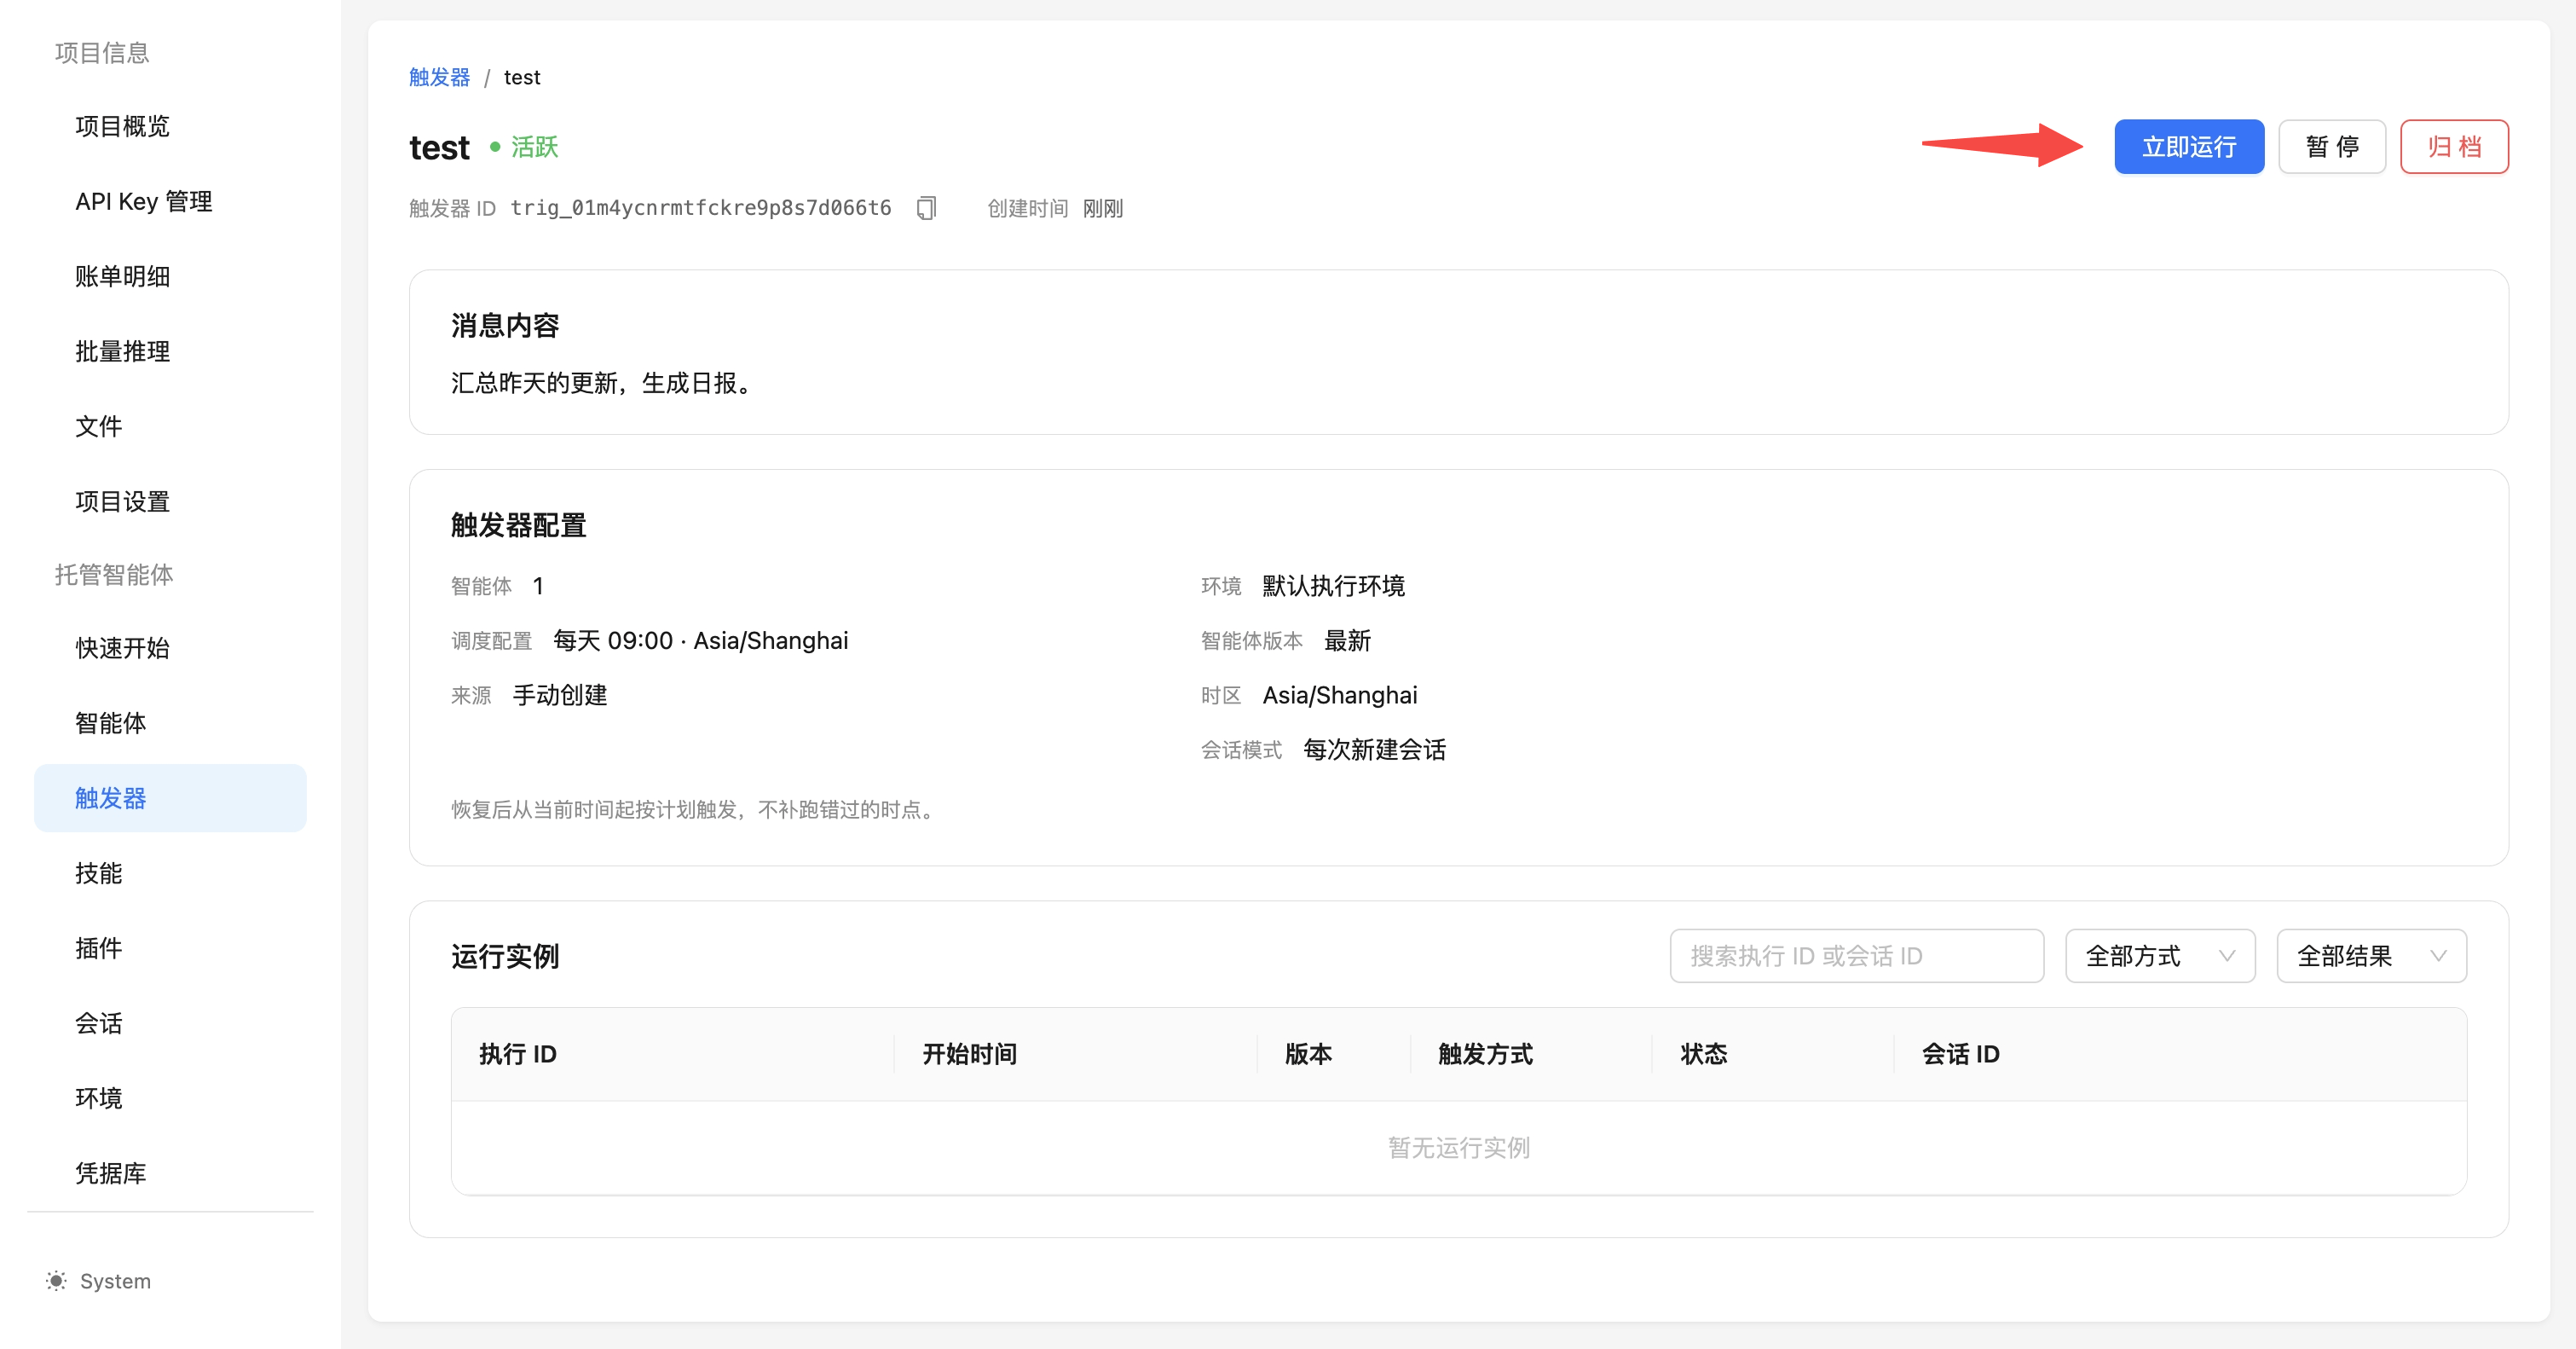
Task: Click the trigger ID value trig_01m4ycnrmtfckre9p8s7d066t6
Action: (700, 208)
